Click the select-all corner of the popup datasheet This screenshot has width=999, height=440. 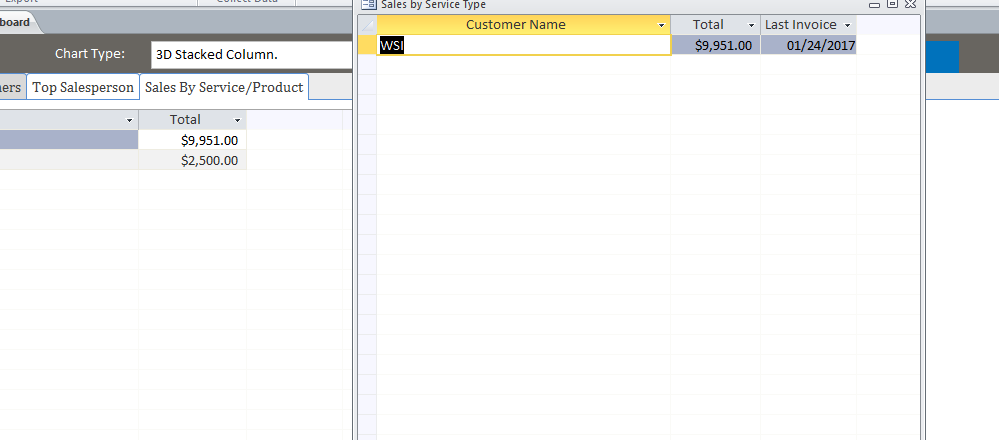[x=368, y=25]
